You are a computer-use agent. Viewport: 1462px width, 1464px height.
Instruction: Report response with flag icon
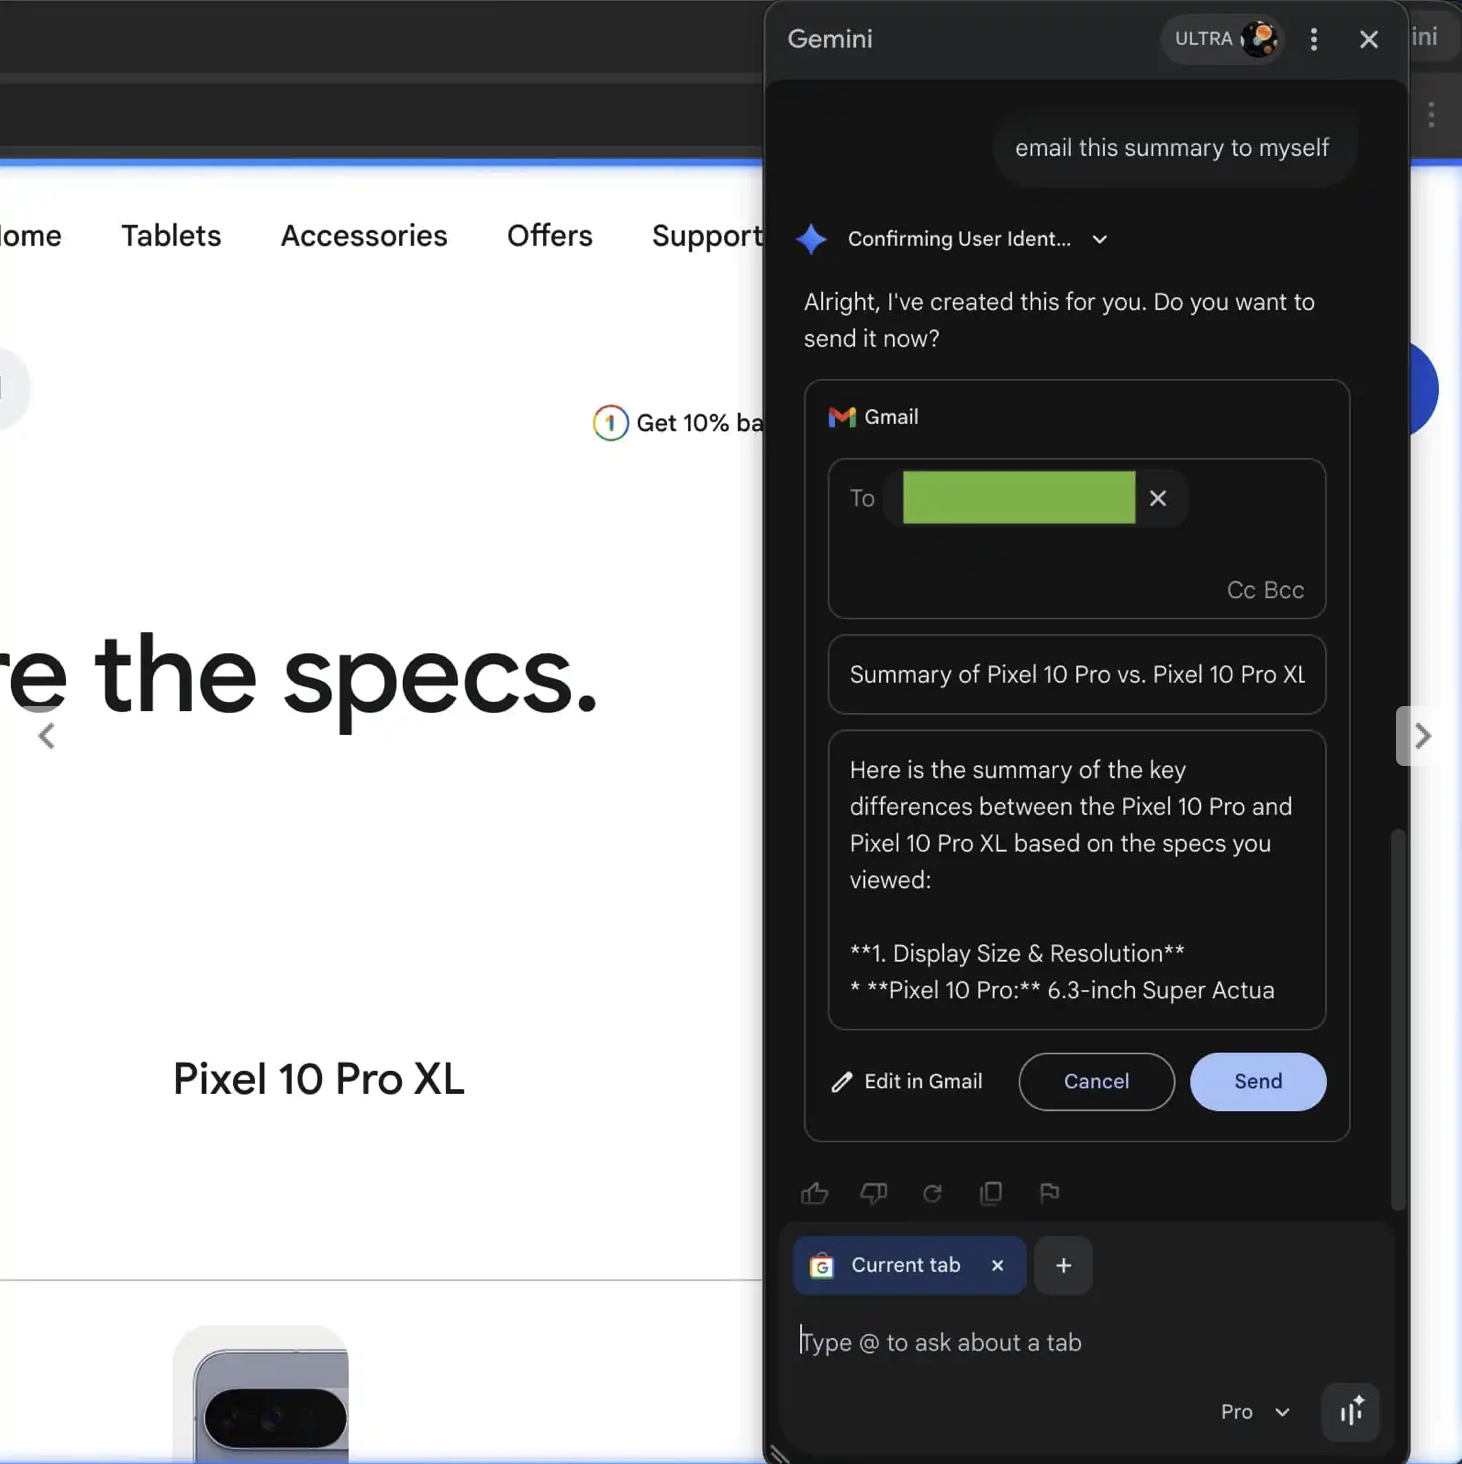[x=1049, y=1193]
